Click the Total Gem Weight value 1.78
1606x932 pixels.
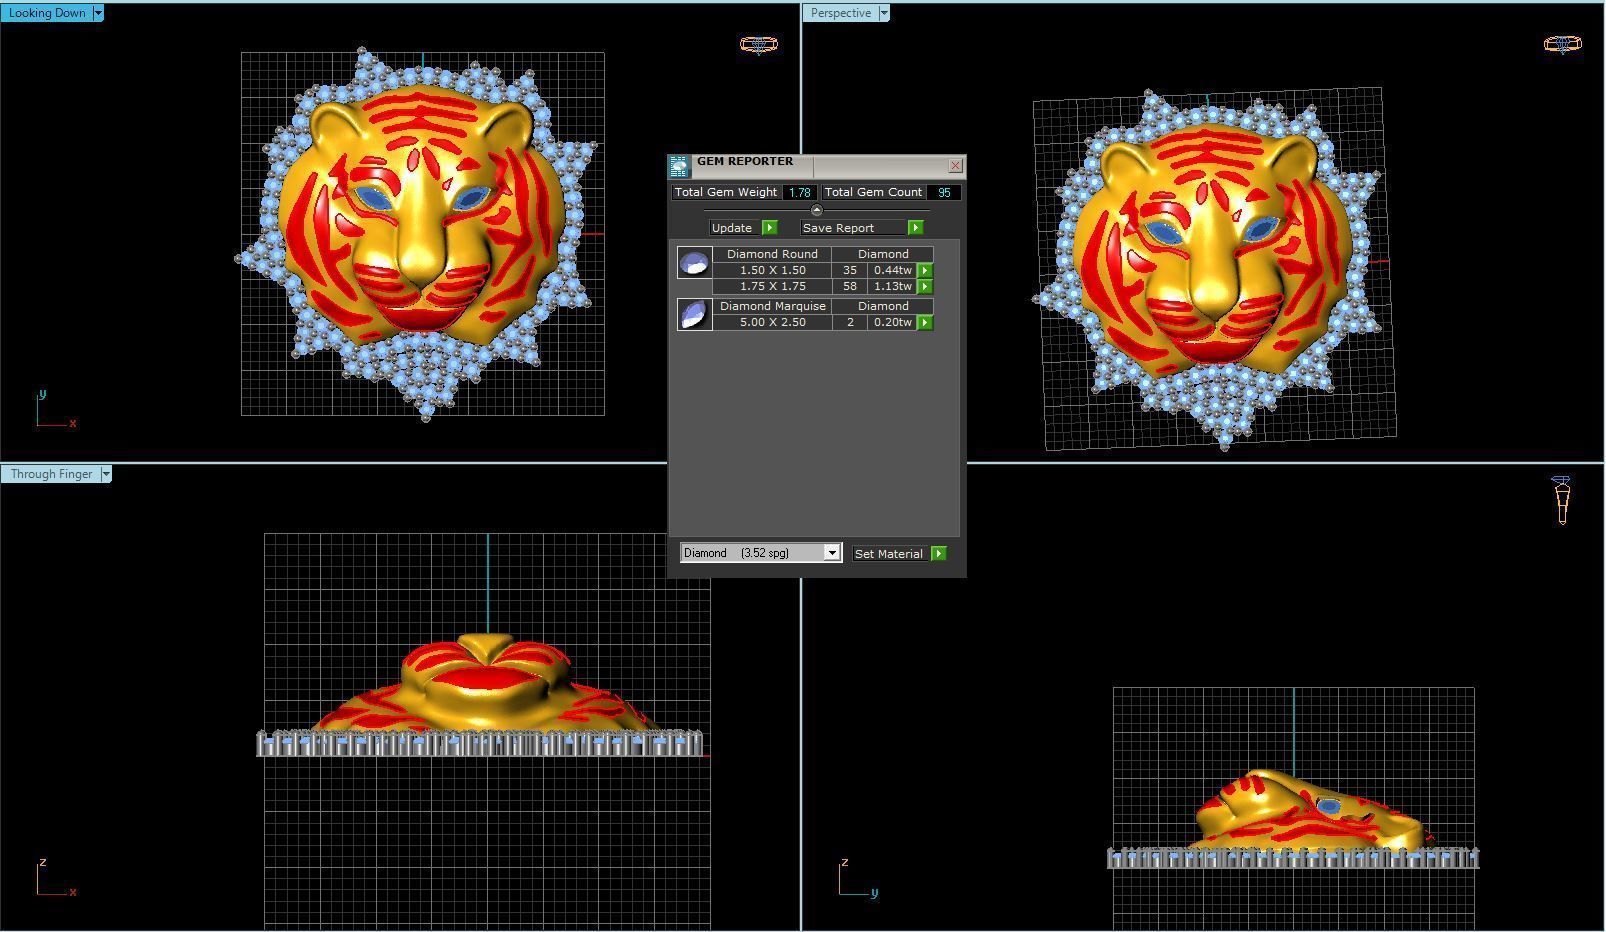coord(799,192)
